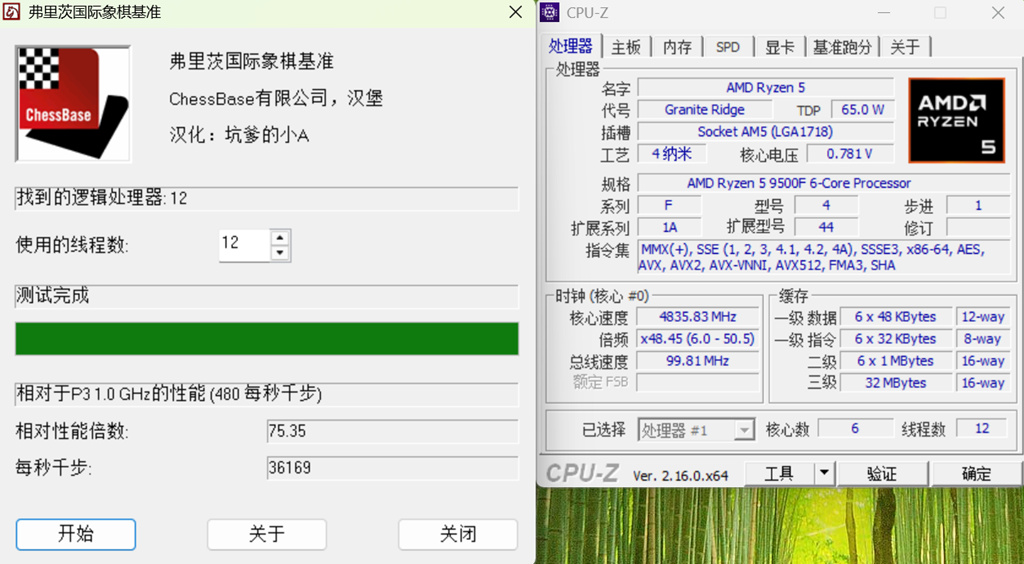Click the TDP value 65.0 W
Screen dimensions: 1024x564
862,110
